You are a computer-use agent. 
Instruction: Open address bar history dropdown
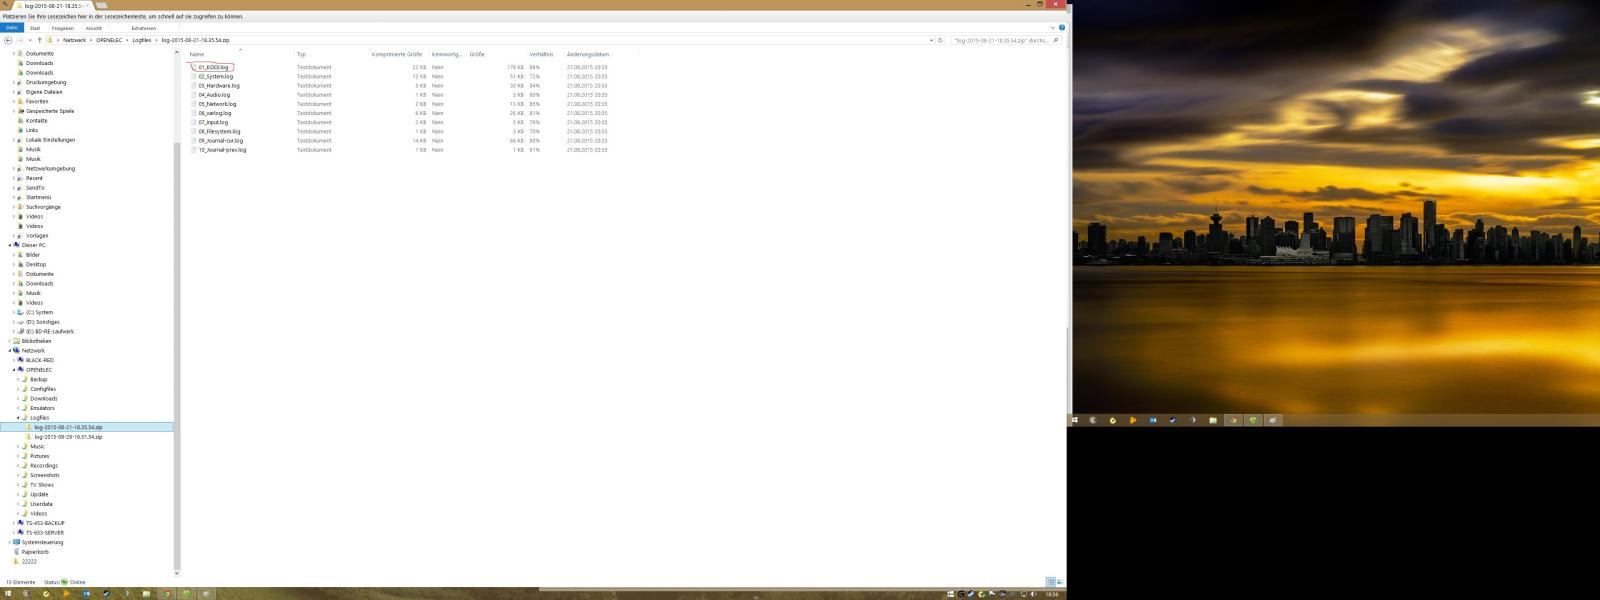click(931, 40)
